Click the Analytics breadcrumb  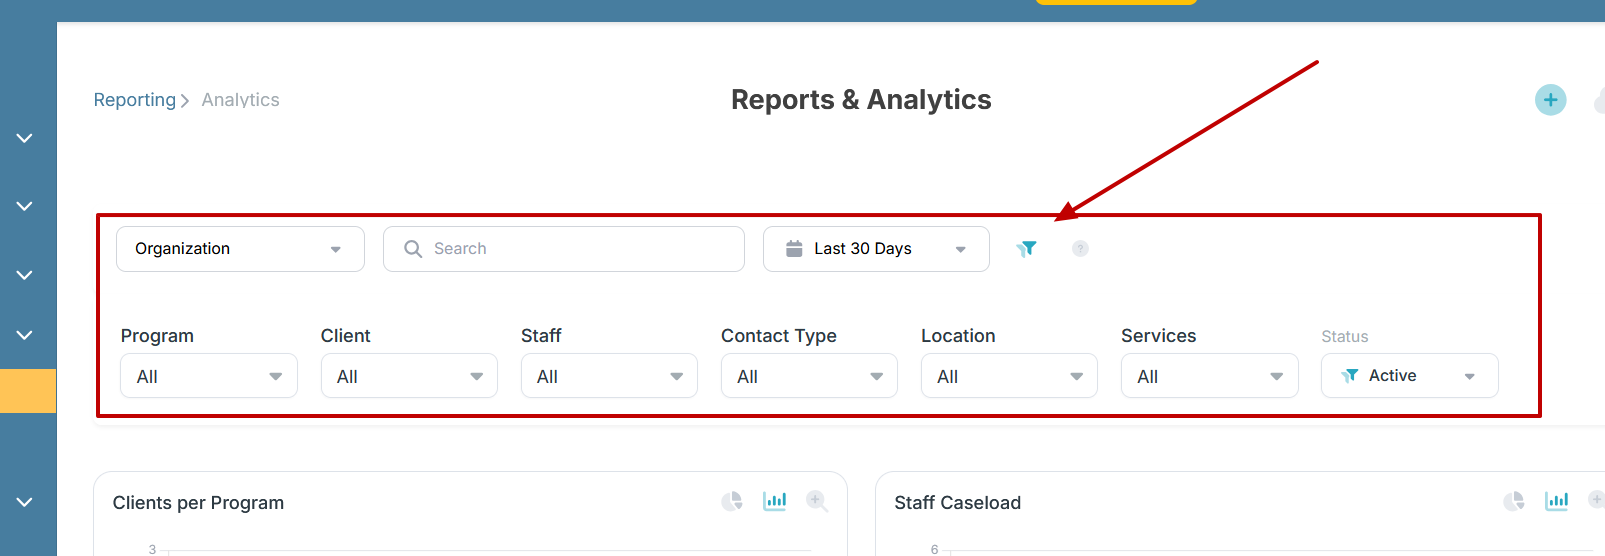(240, 100)
